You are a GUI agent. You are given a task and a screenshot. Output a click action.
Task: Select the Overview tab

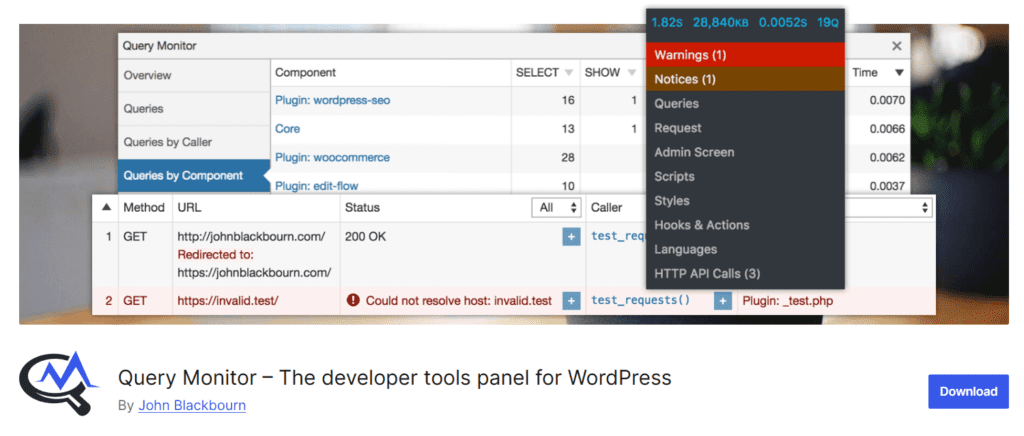[194, 75]
